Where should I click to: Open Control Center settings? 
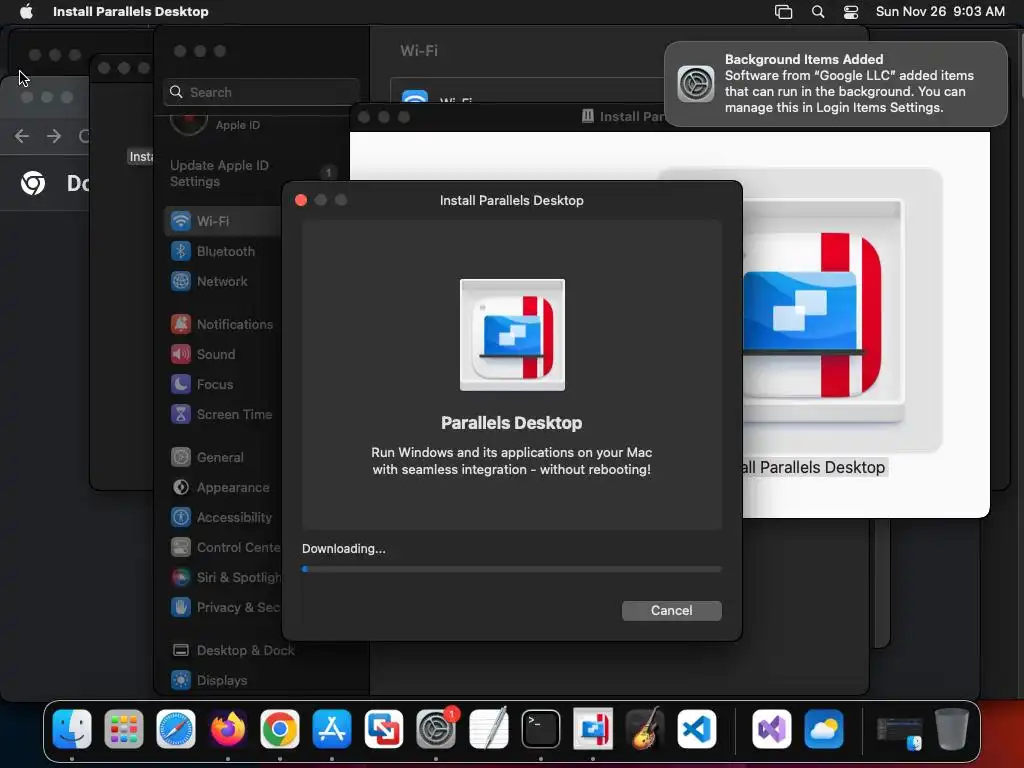pyautogui.click(x=223, y=548)
